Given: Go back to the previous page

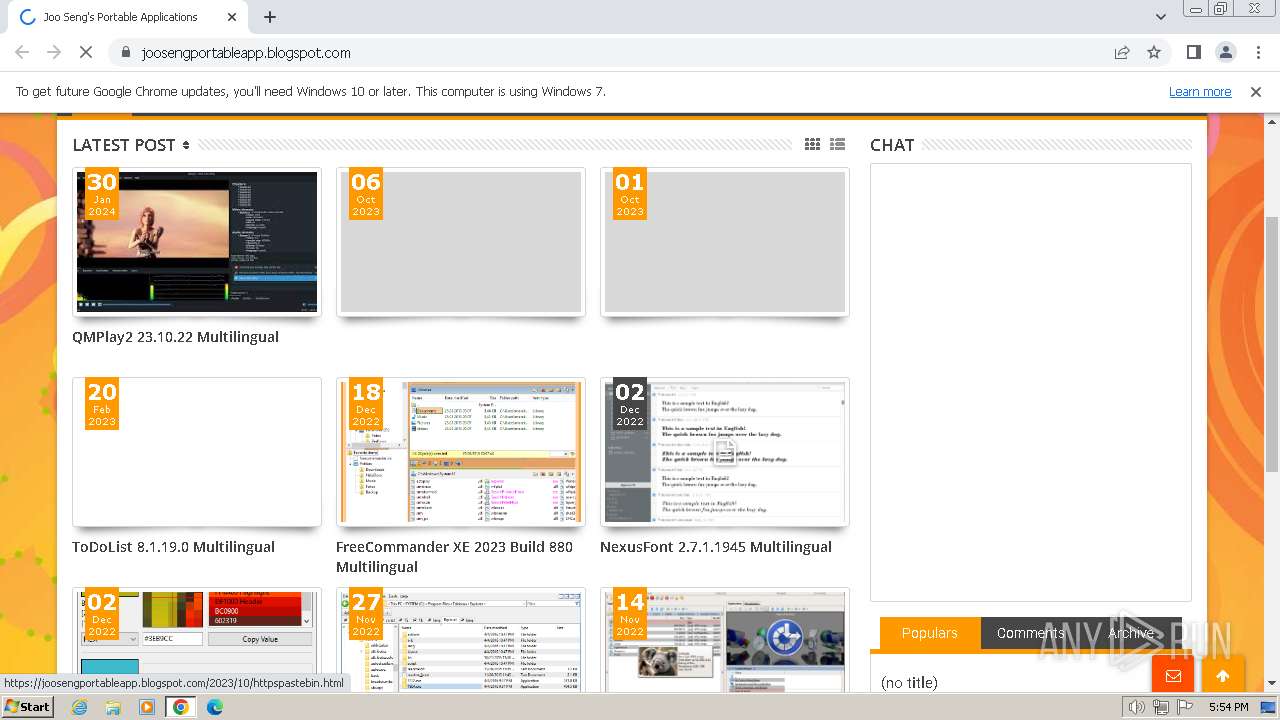Looking at the screenshot, I should pyautogui.click(x=22, y=53).
